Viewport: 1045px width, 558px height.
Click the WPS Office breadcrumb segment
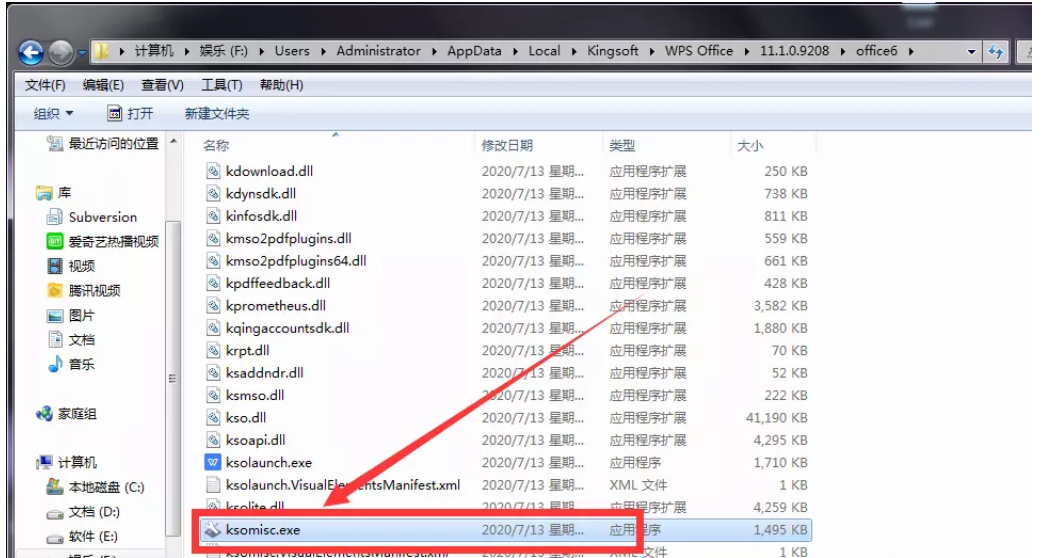point(698,51)
